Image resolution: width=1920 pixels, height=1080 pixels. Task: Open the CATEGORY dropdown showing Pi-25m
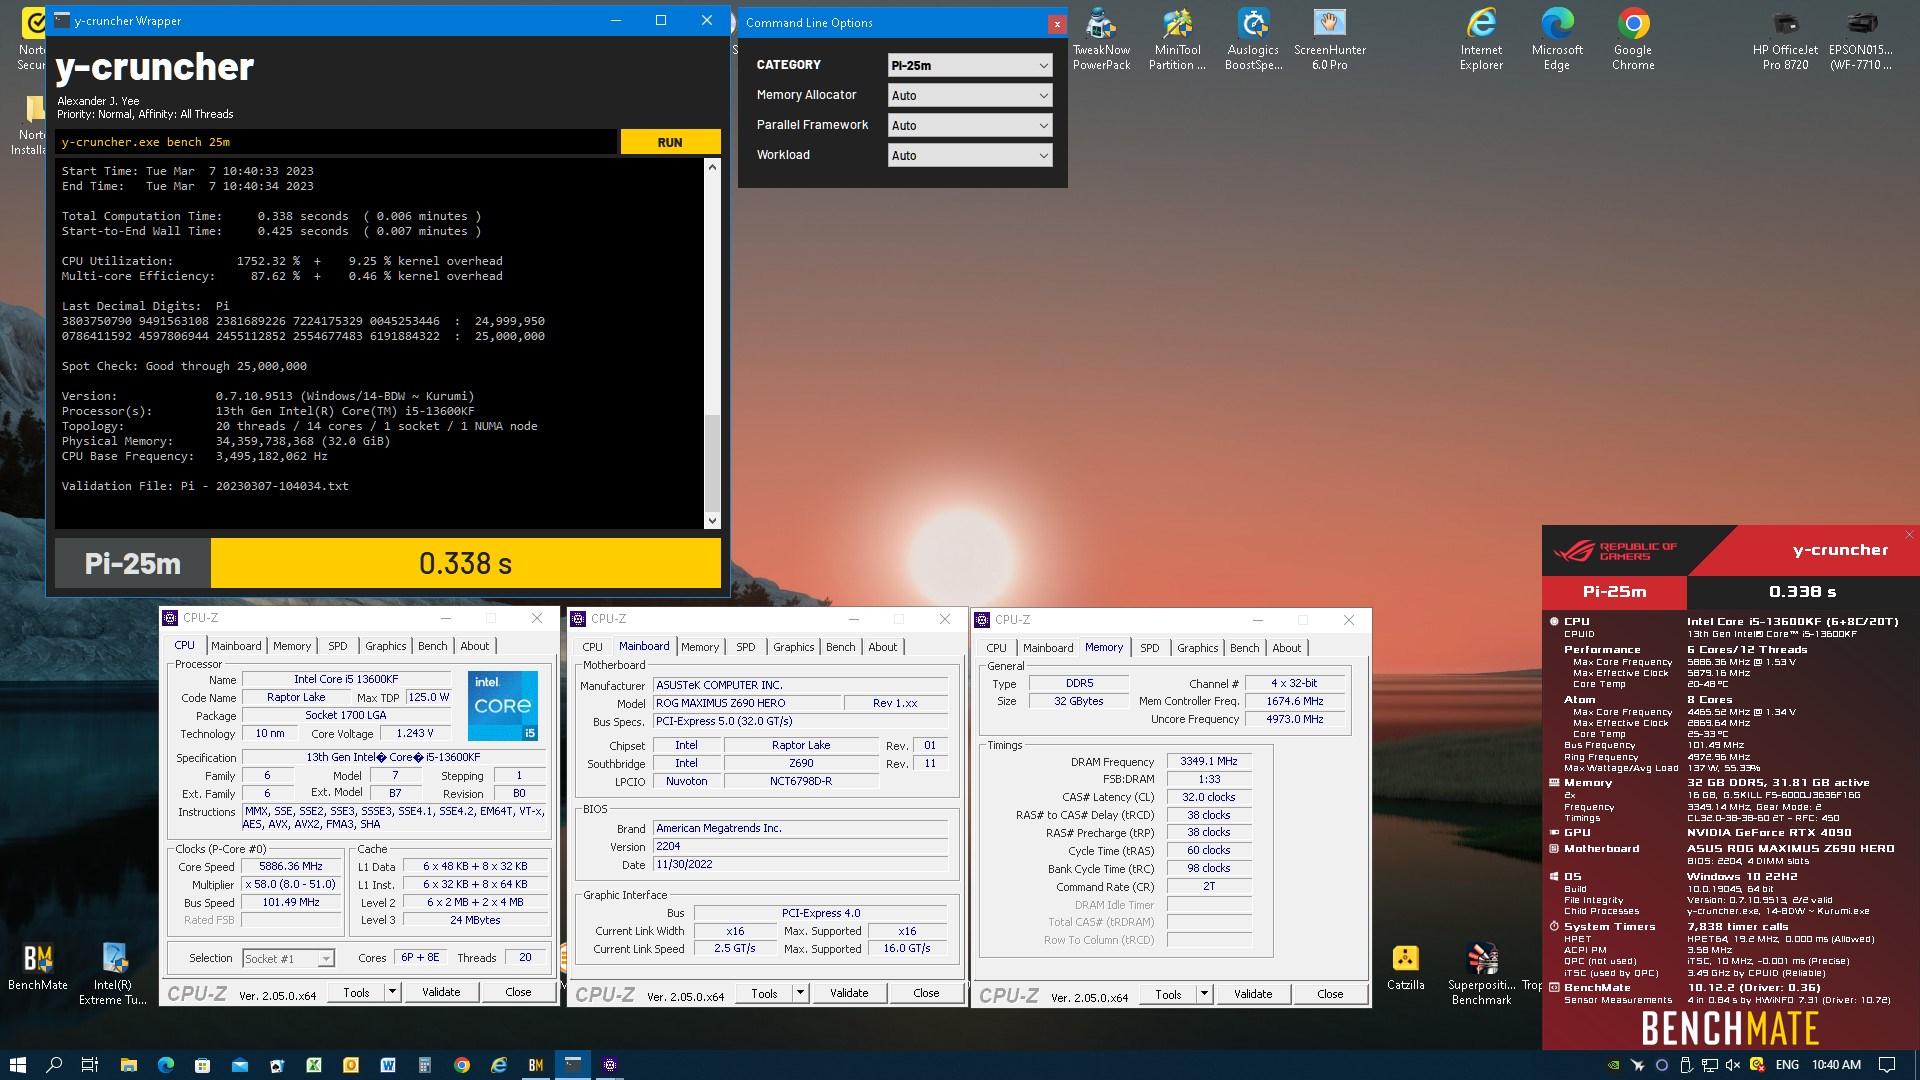click(970, 65)
